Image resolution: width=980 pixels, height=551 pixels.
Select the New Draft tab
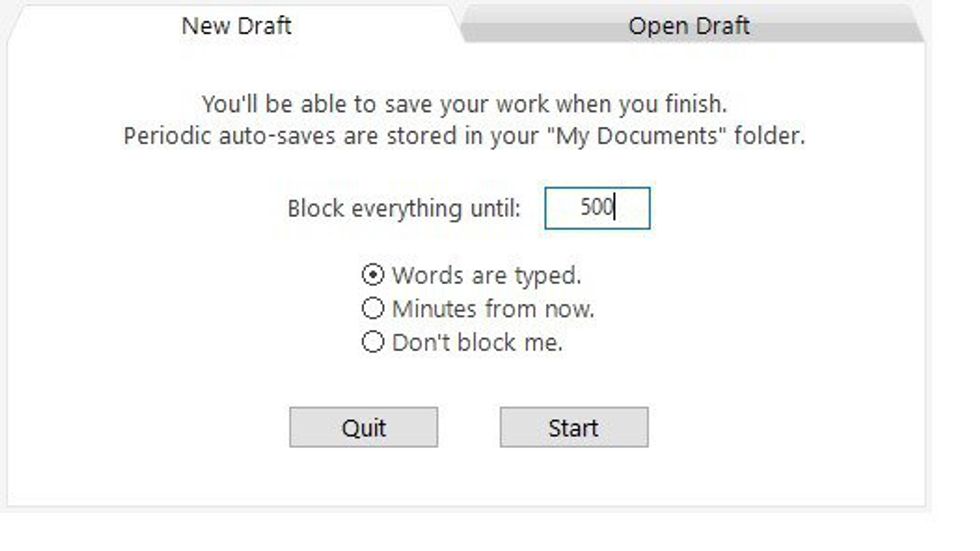(236, 26)
